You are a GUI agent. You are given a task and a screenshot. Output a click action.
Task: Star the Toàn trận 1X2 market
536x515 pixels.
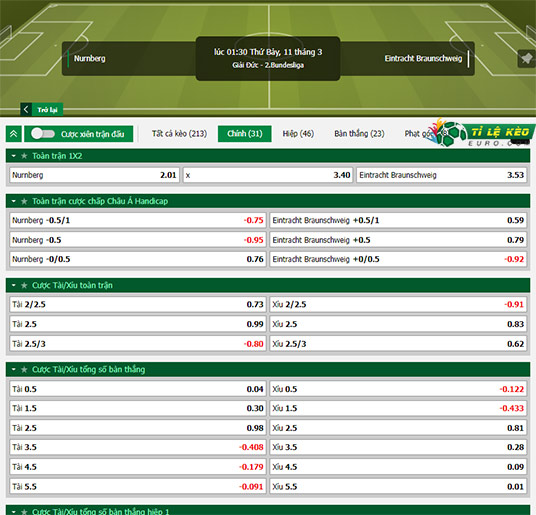[24, 156]
